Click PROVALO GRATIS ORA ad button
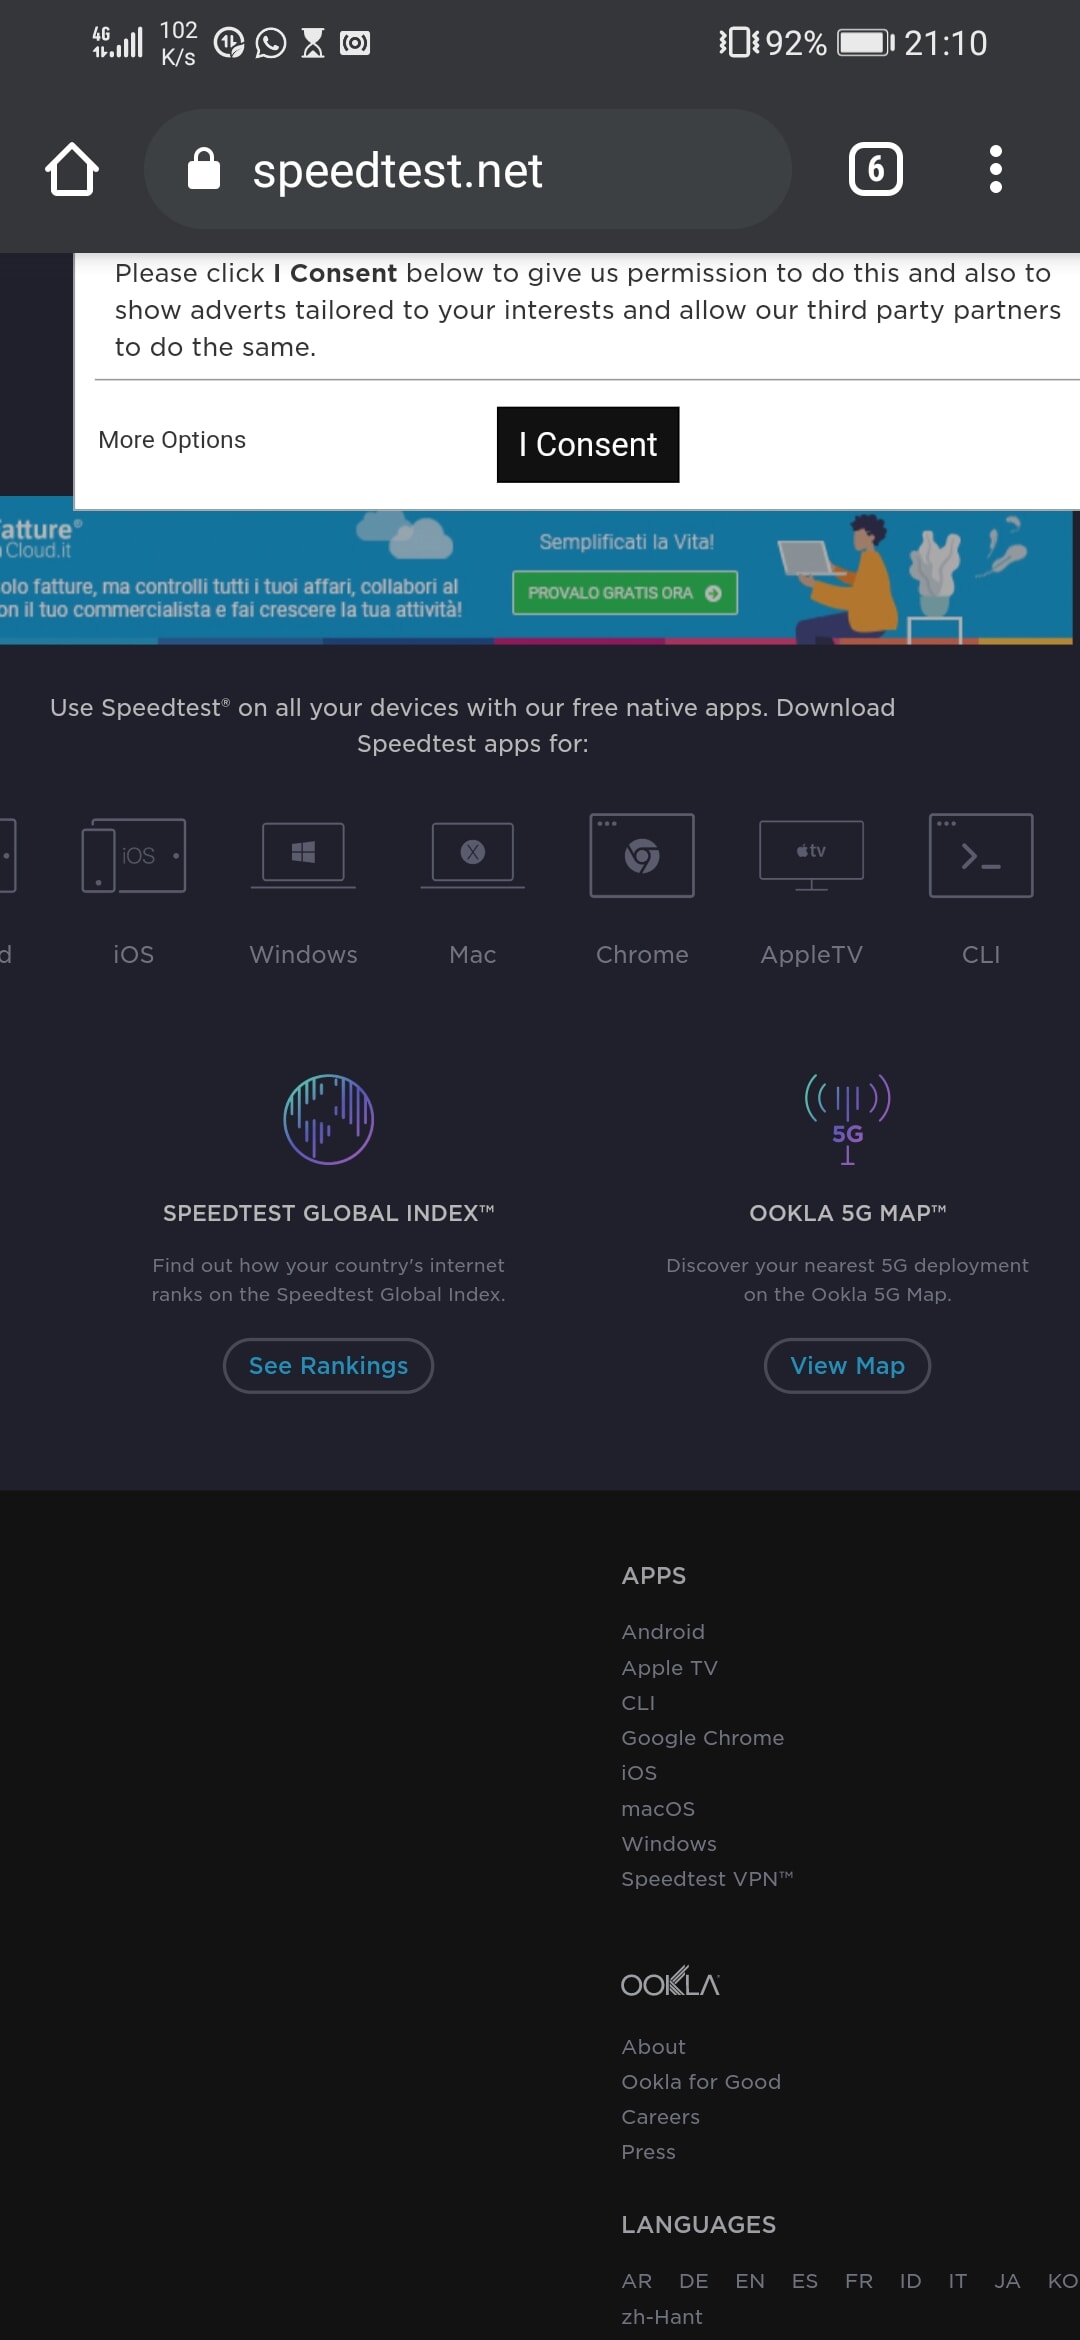This screenshot has width=1080, height=2340. (x=625, y=593)
